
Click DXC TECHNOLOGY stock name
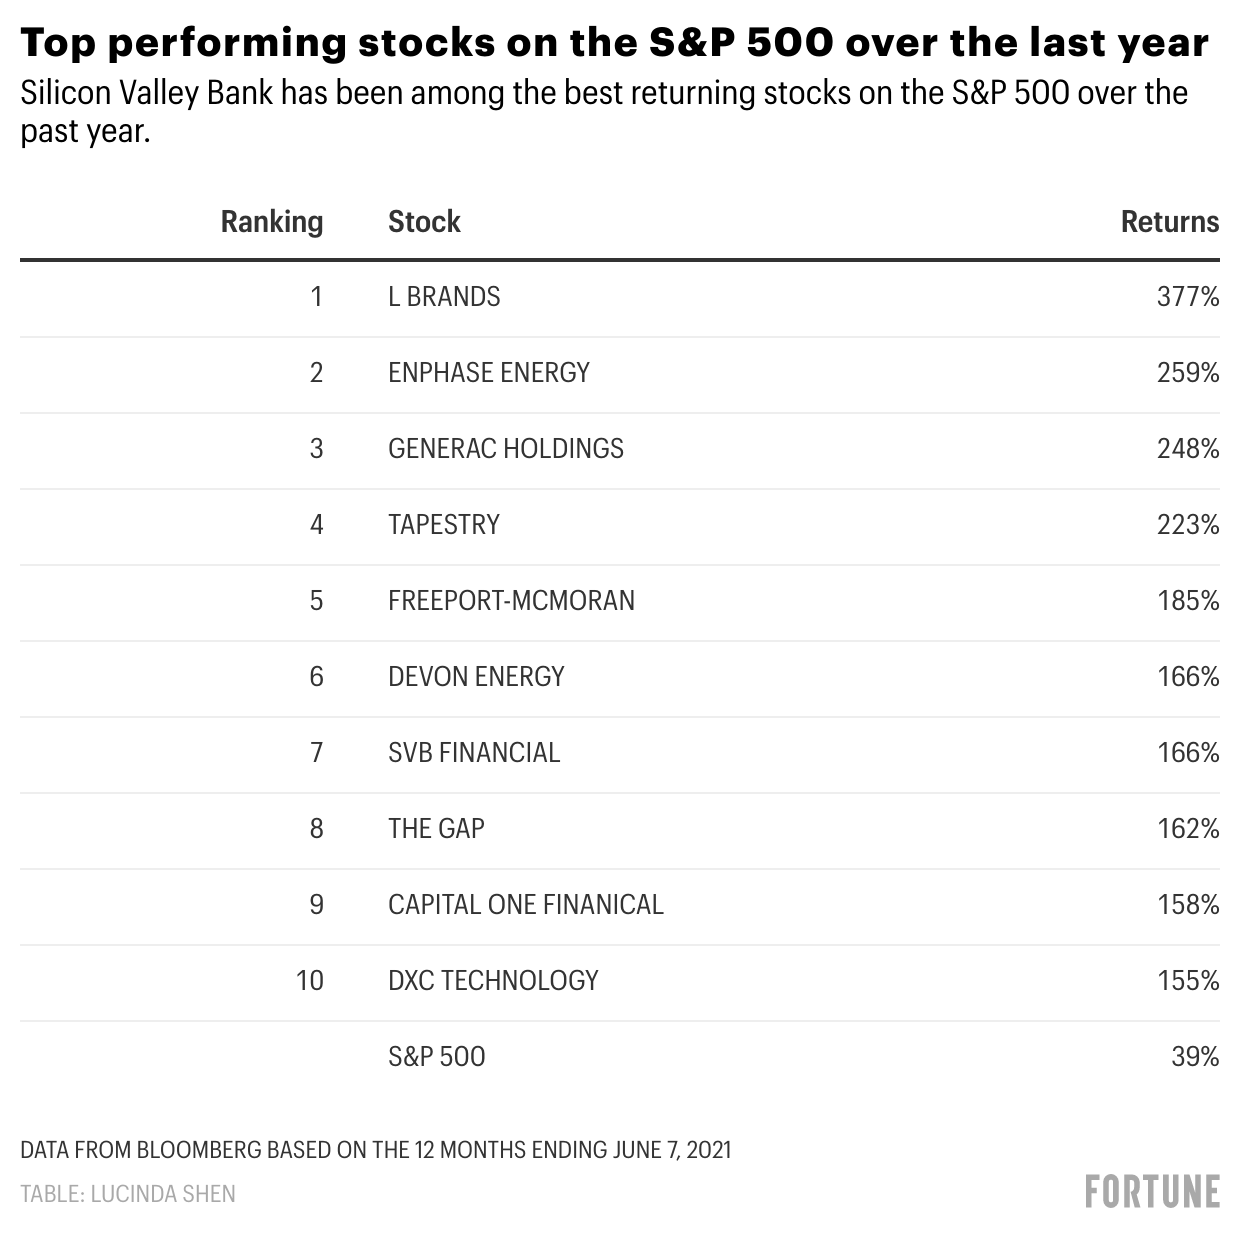[x=493, y=981]
